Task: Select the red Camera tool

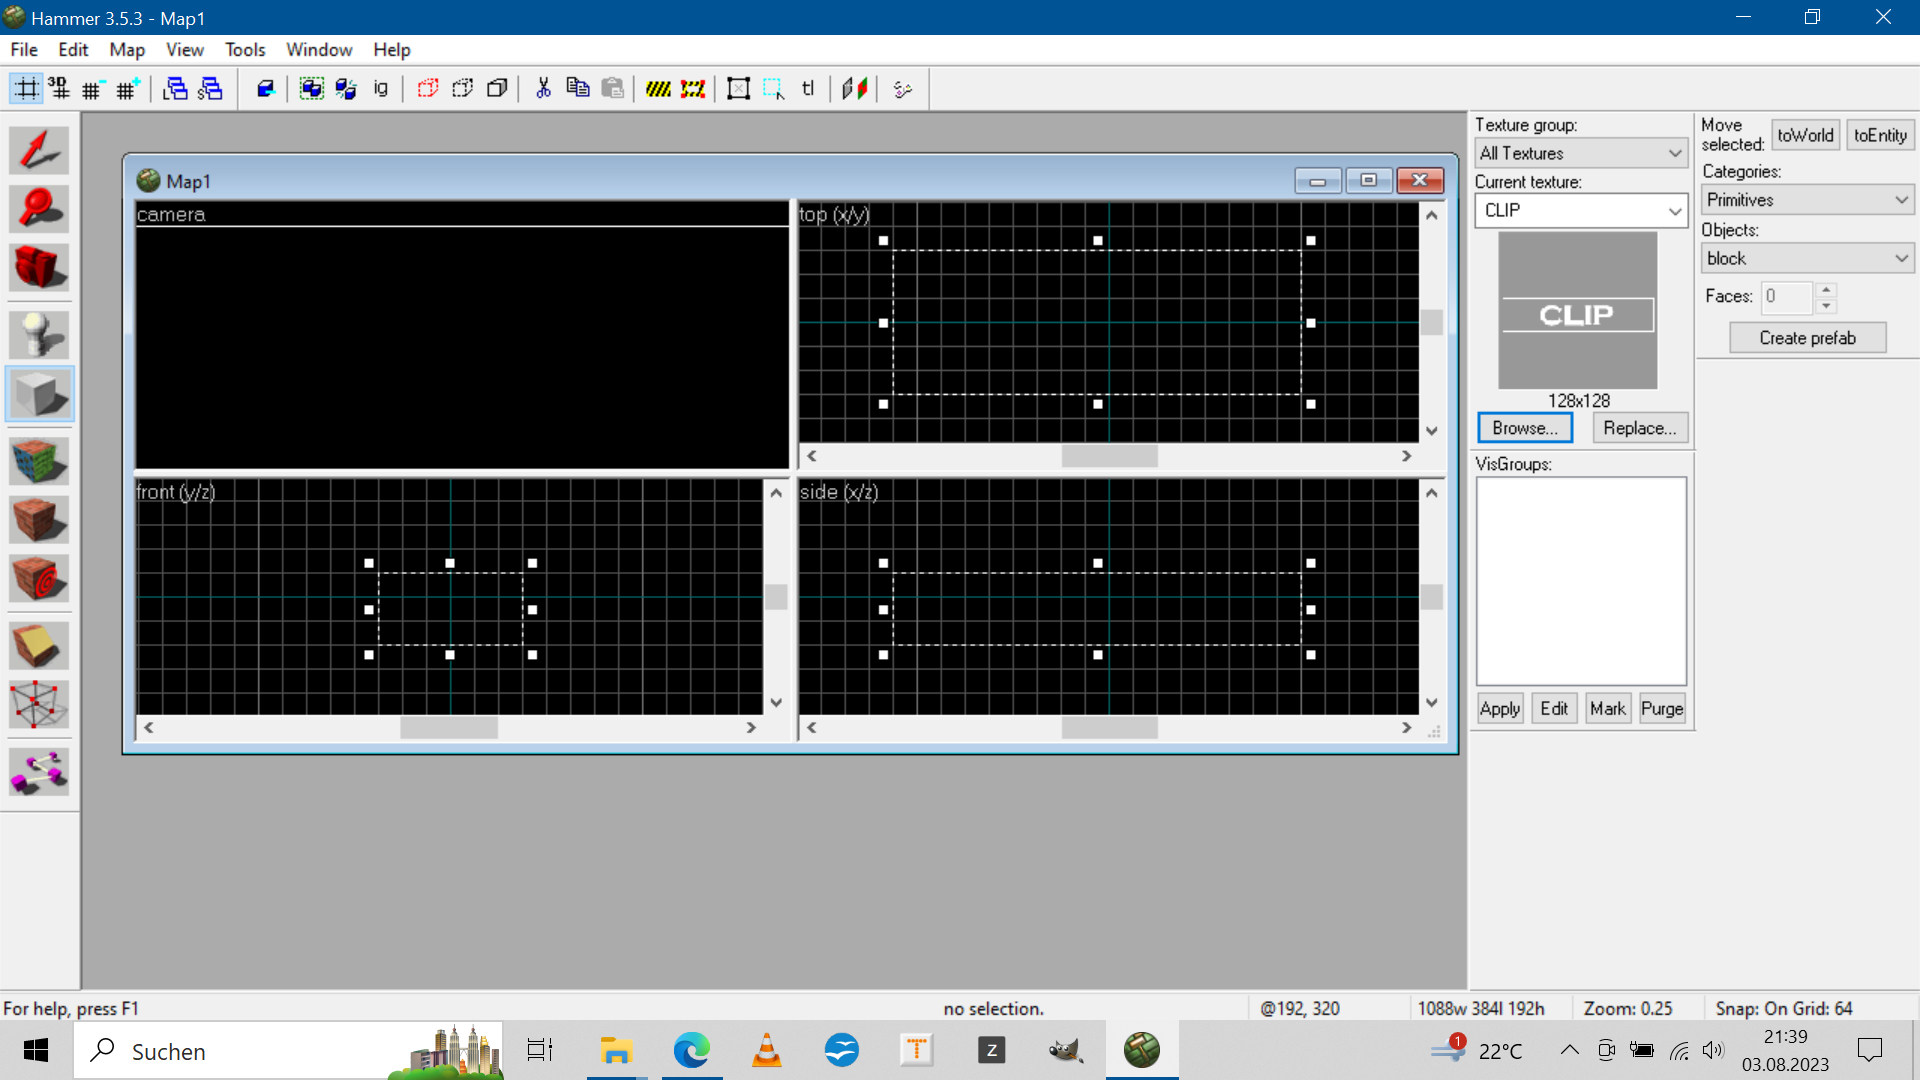Action: click(x=39, y=268)
